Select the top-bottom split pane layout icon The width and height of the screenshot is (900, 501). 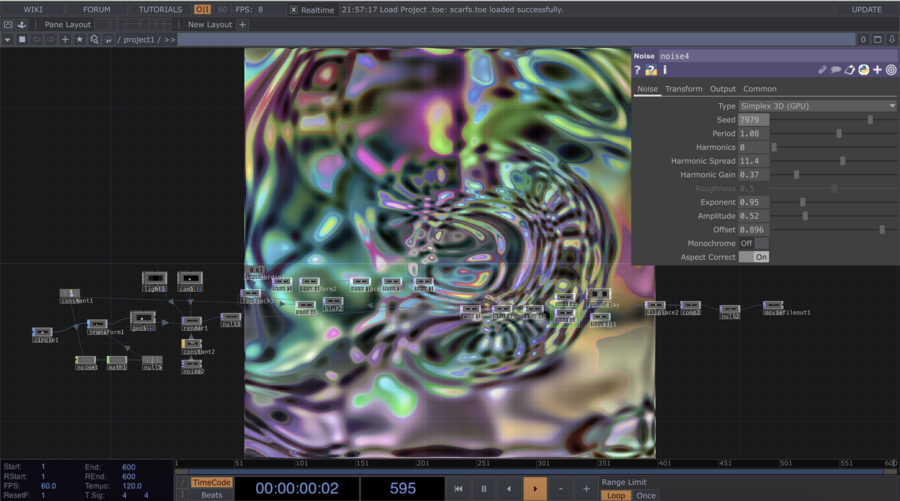pos(133,24)
